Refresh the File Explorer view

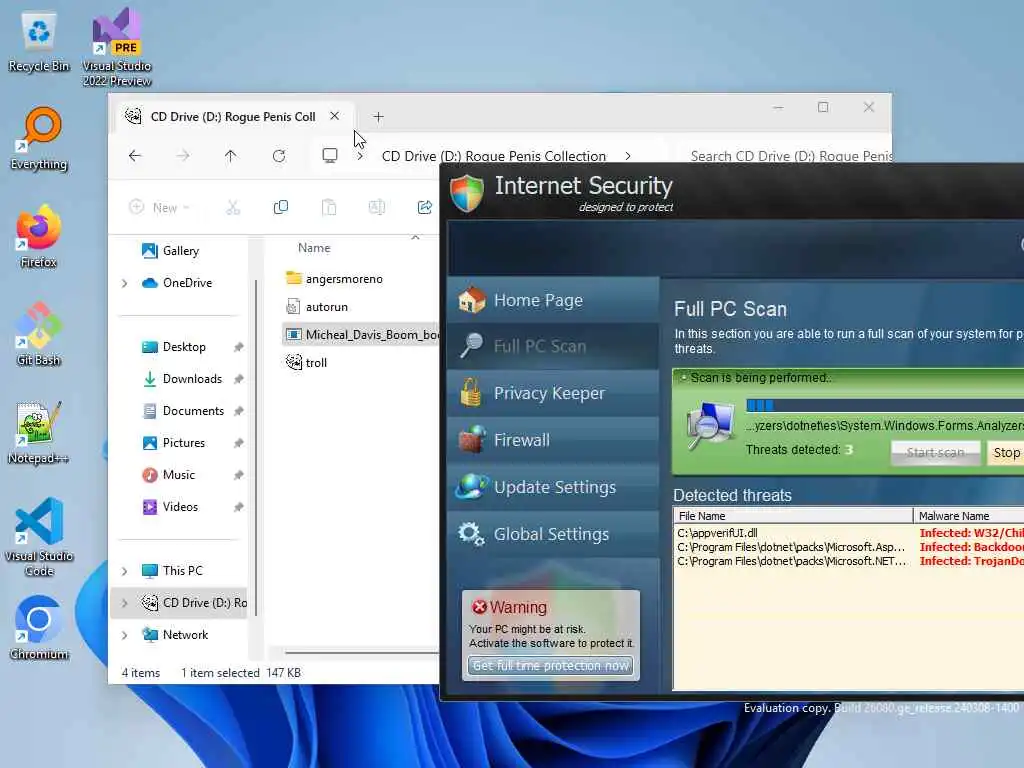tap(279, 155)
